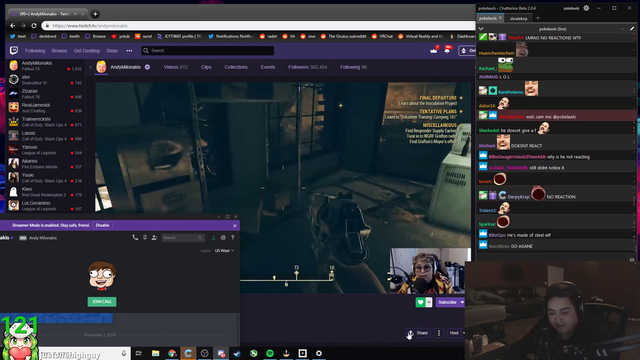
Task: View the channel's Following 96 tab
Action: 353,67
